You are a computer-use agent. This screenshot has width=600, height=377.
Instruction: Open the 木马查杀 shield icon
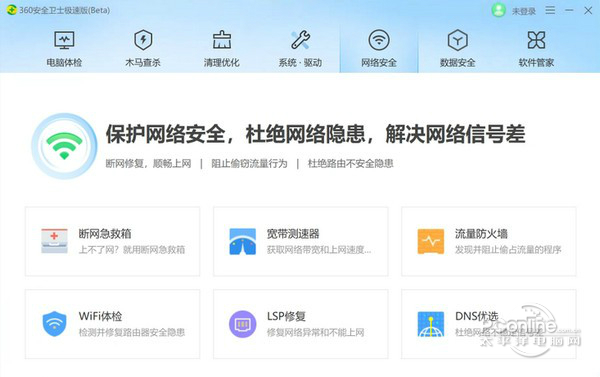pyautogui.click(x=143, y=40)
